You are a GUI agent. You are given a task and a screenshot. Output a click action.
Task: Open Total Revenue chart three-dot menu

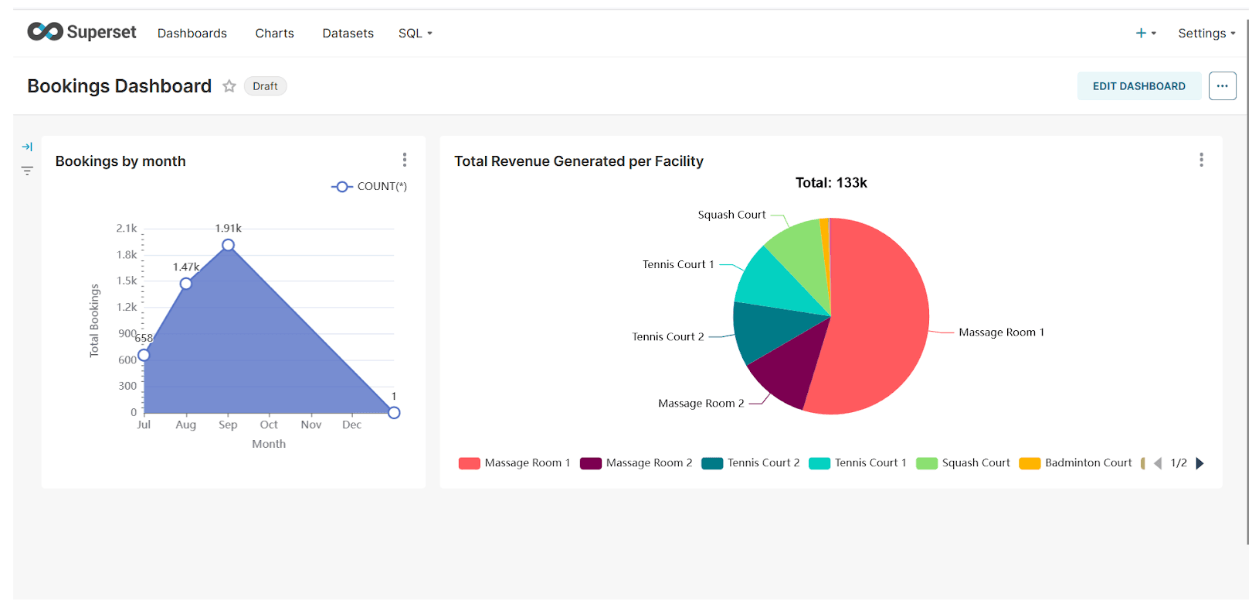(x=1201, y=160)
